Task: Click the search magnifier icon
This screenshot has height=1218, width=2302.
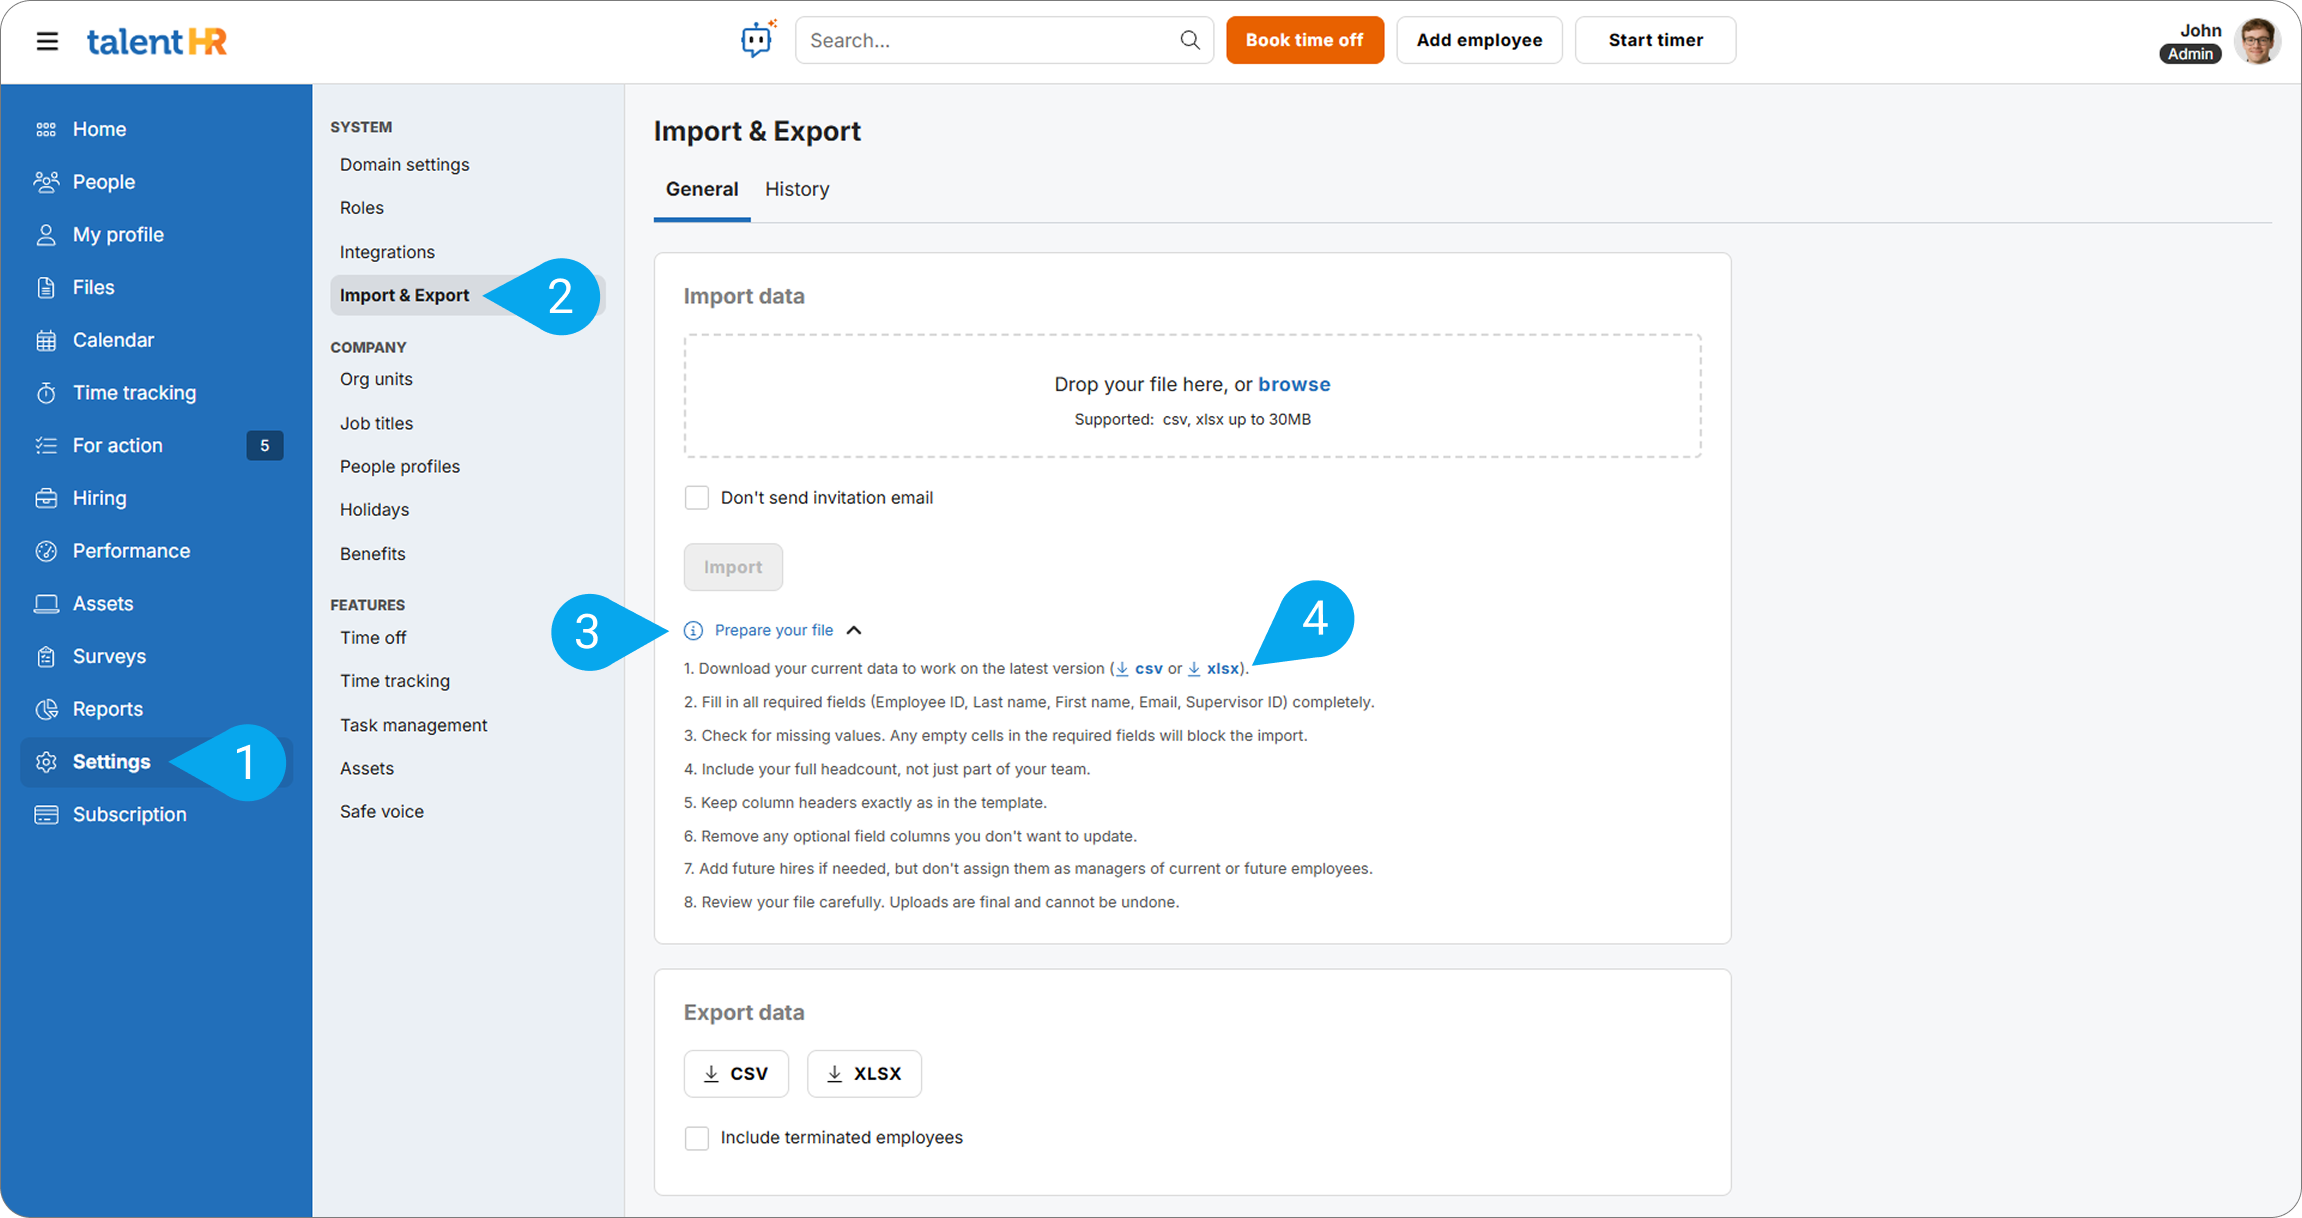Action: (x=1189, y=40)
